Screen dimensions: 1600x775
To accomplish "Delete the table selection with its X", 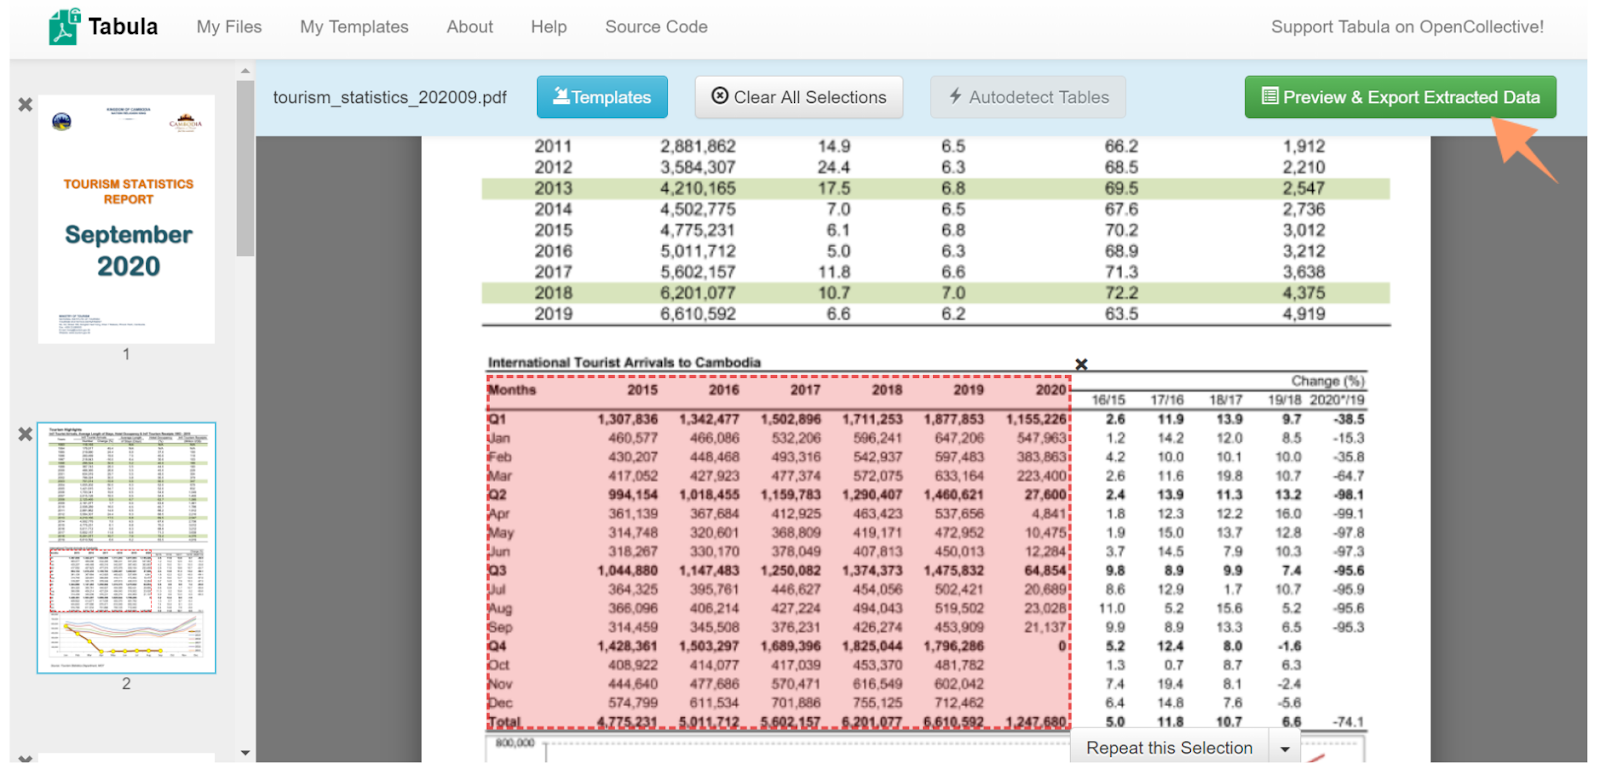I will pyautogui.click(x=1081, y=364).
